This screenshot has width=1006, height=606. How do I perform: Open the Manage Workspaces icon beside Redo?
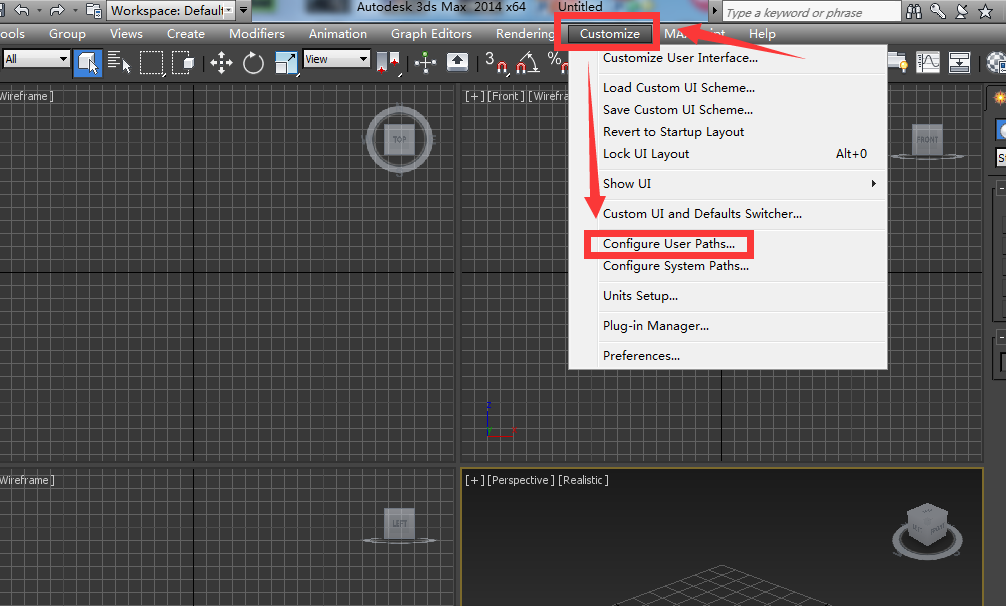(x=94, y=10)
